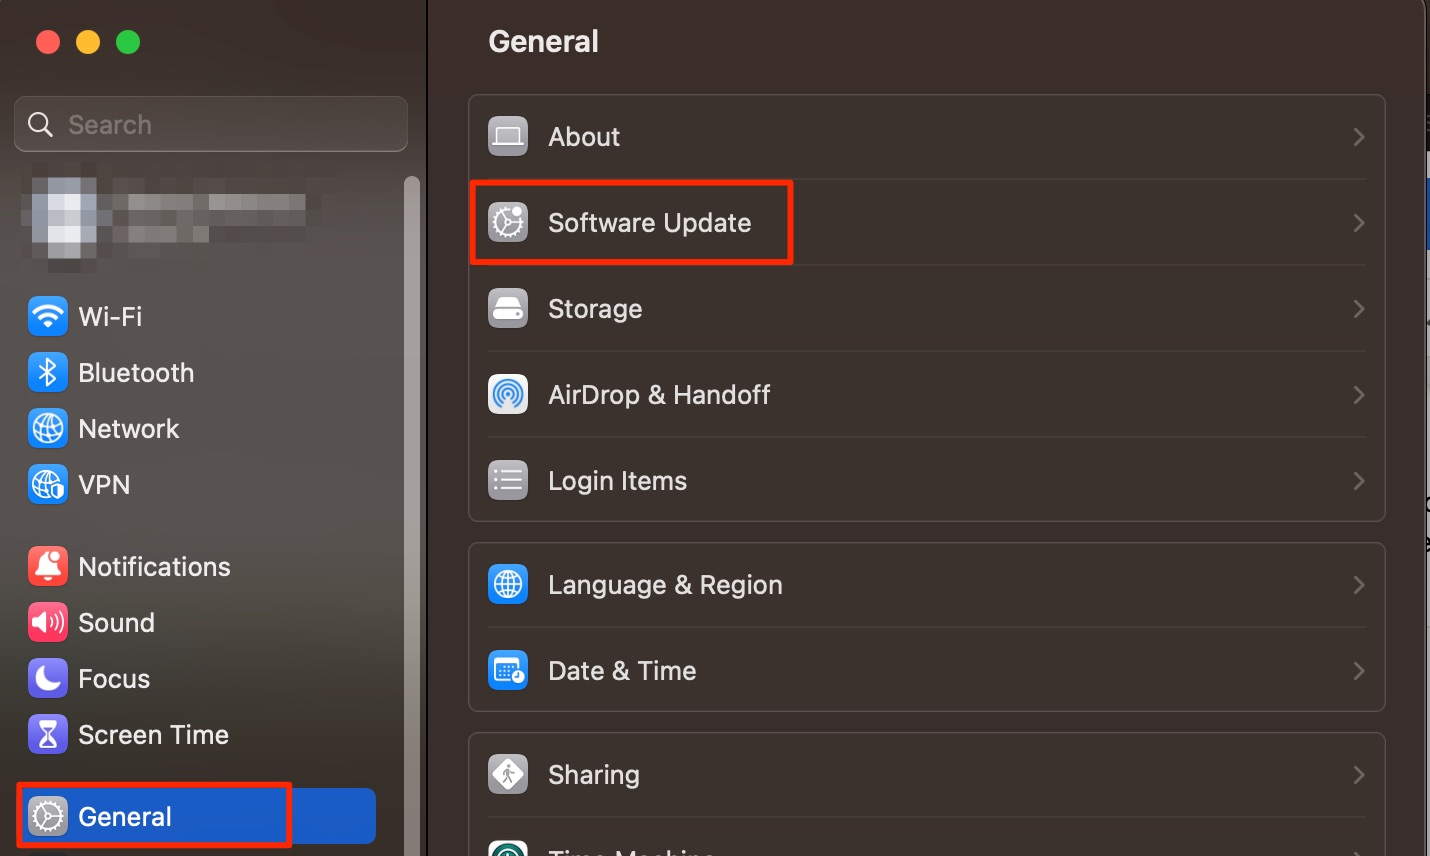Click the Bluetooth icon in the sidebar

click(48, 373)
